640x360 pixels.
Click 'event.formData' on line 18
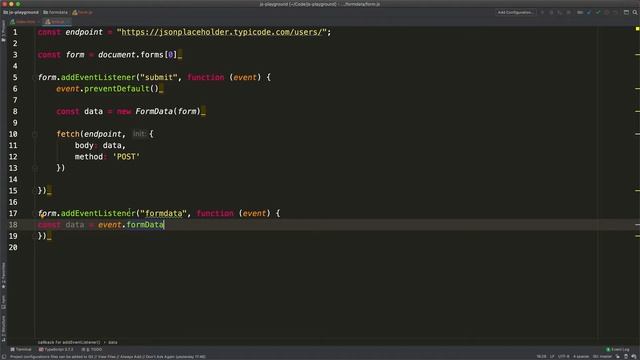[x=131, y=224]
